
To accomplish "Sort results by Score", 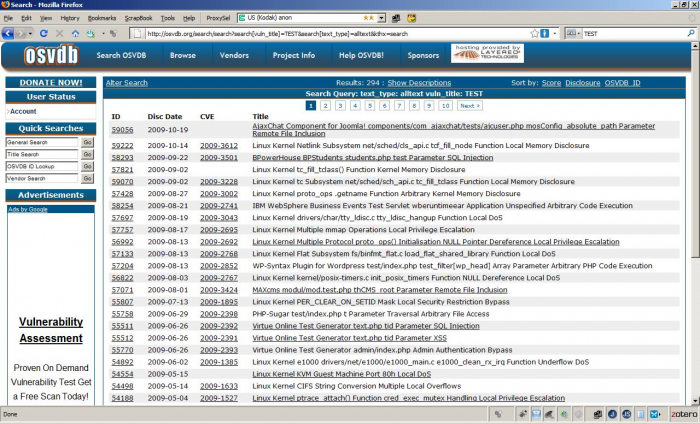I will pyautogui.click(x=551, y=83).
